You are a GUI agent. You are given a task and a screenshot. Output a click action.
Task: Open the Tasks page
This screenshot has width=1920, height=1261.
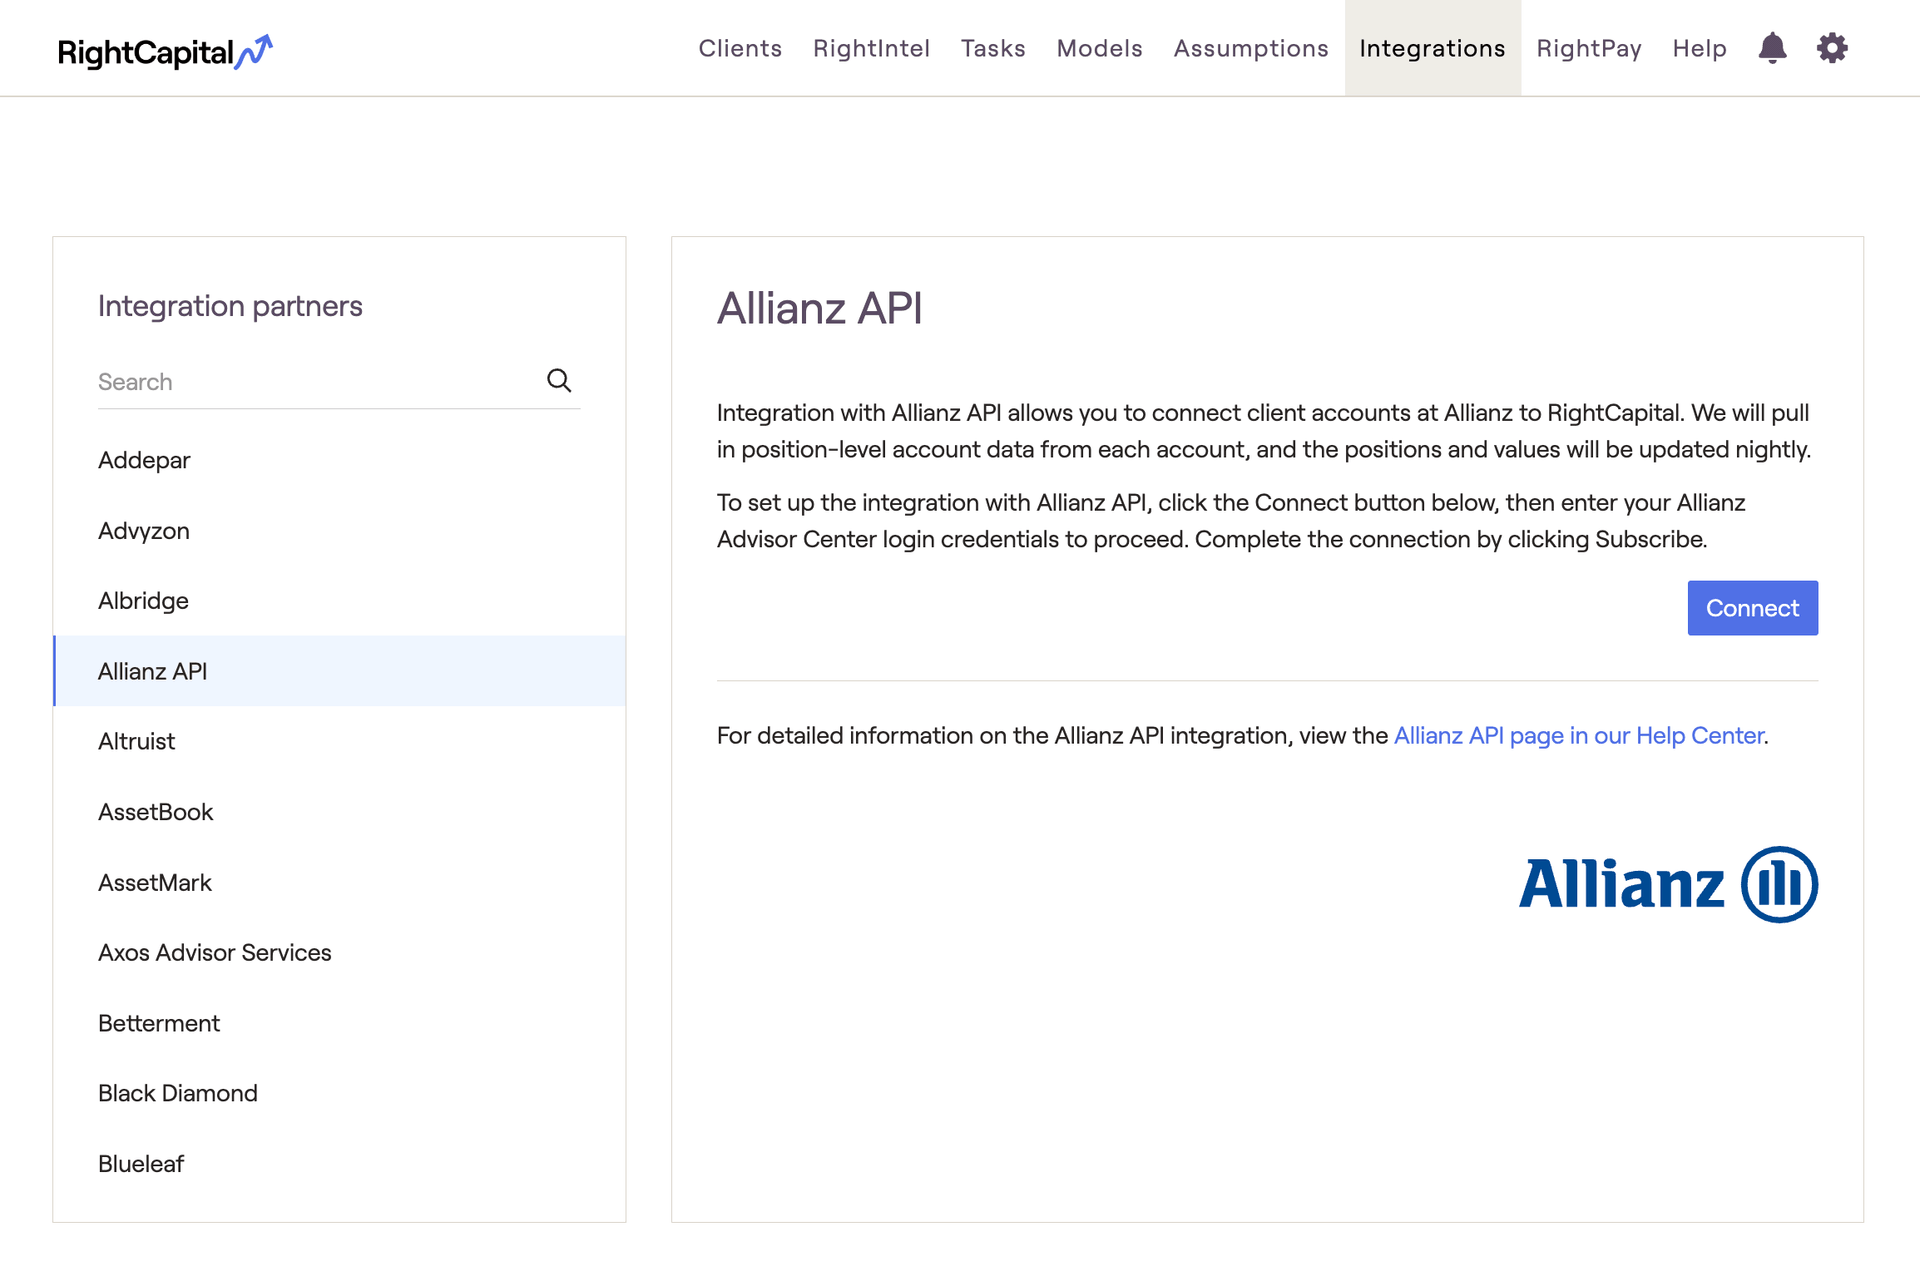[x=993, y=48]
